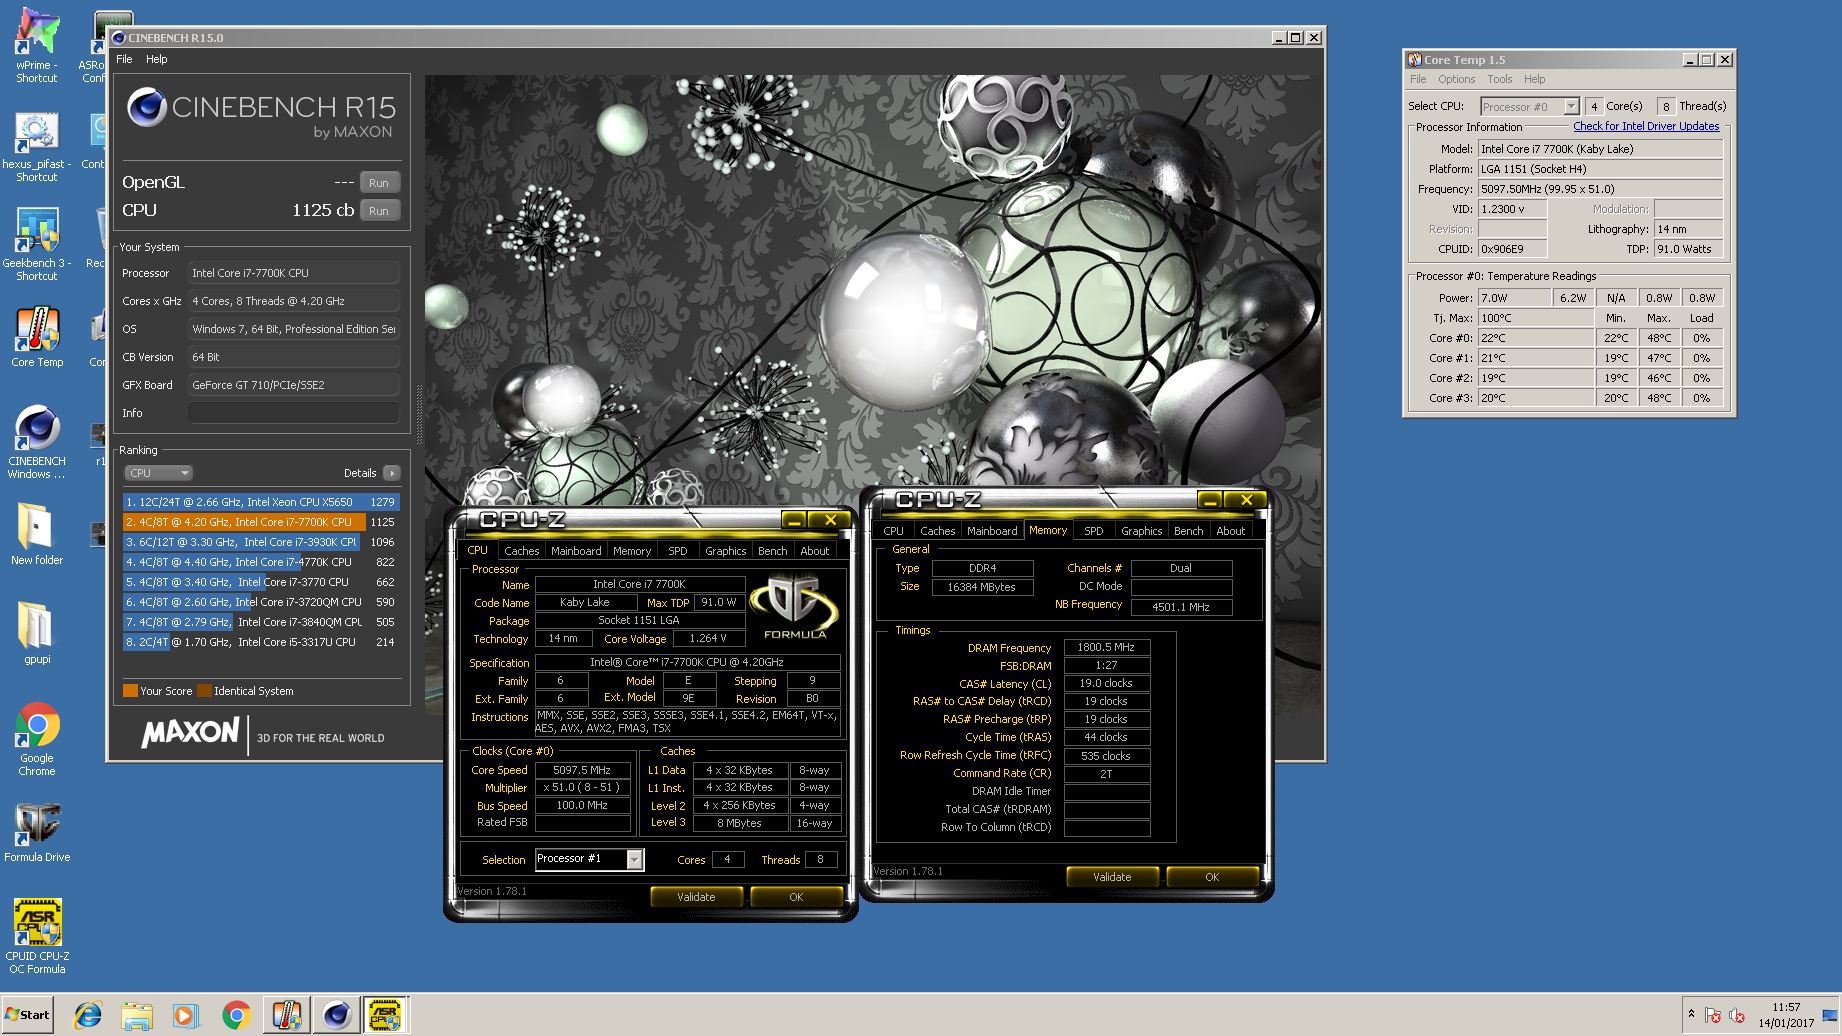Click Validate in right CPU-Z window
Image resolution: width=1842 pixels, height=1036 pixels.
coord(1112,877)
